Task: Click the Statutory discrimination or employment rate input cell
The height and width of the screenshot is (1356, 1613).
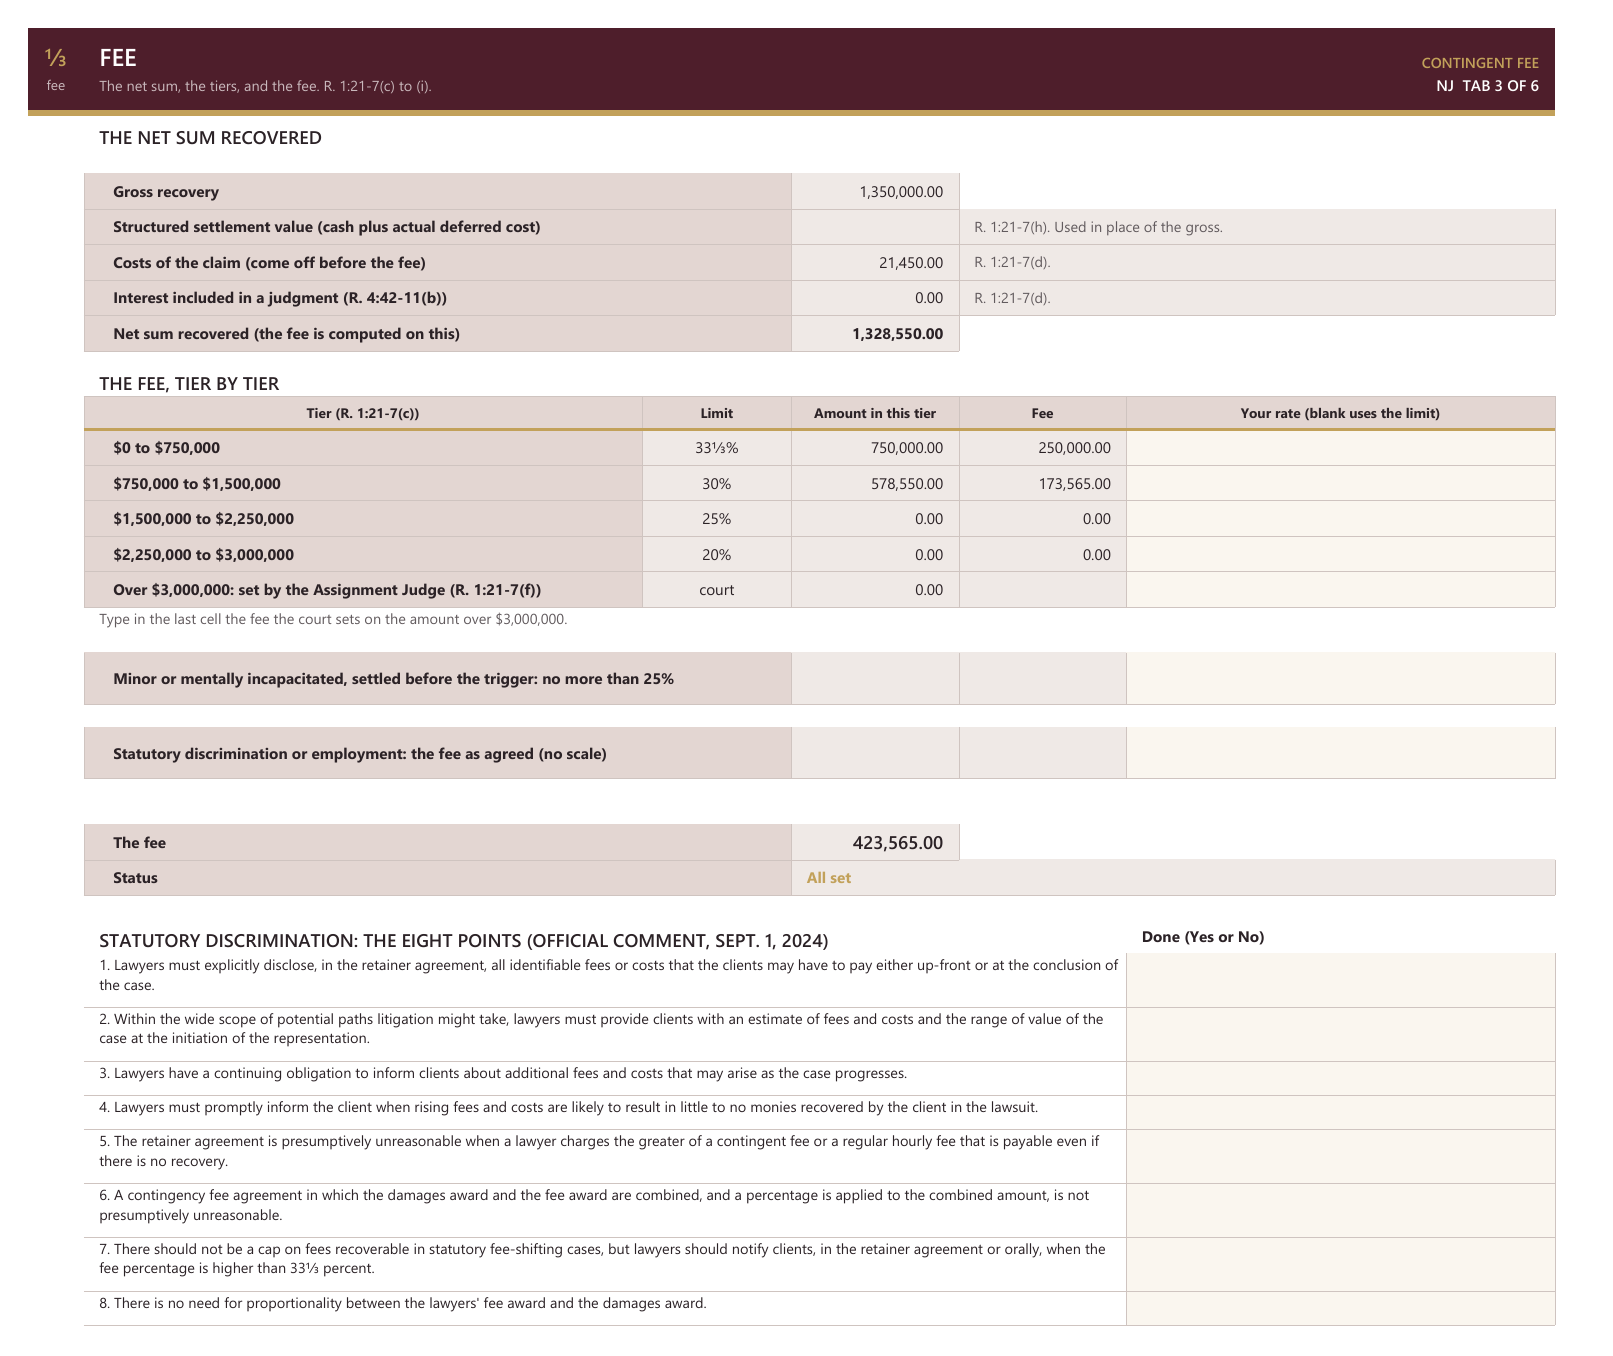Action: (x=1340, y=754)
